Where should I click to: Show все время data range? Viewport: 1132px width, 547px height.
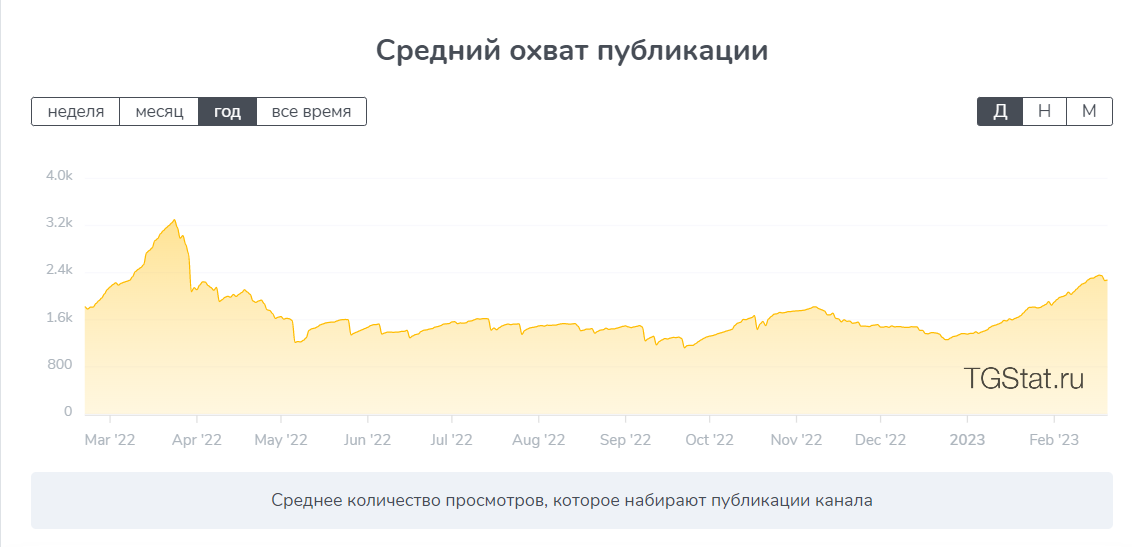tap(311, 112)
